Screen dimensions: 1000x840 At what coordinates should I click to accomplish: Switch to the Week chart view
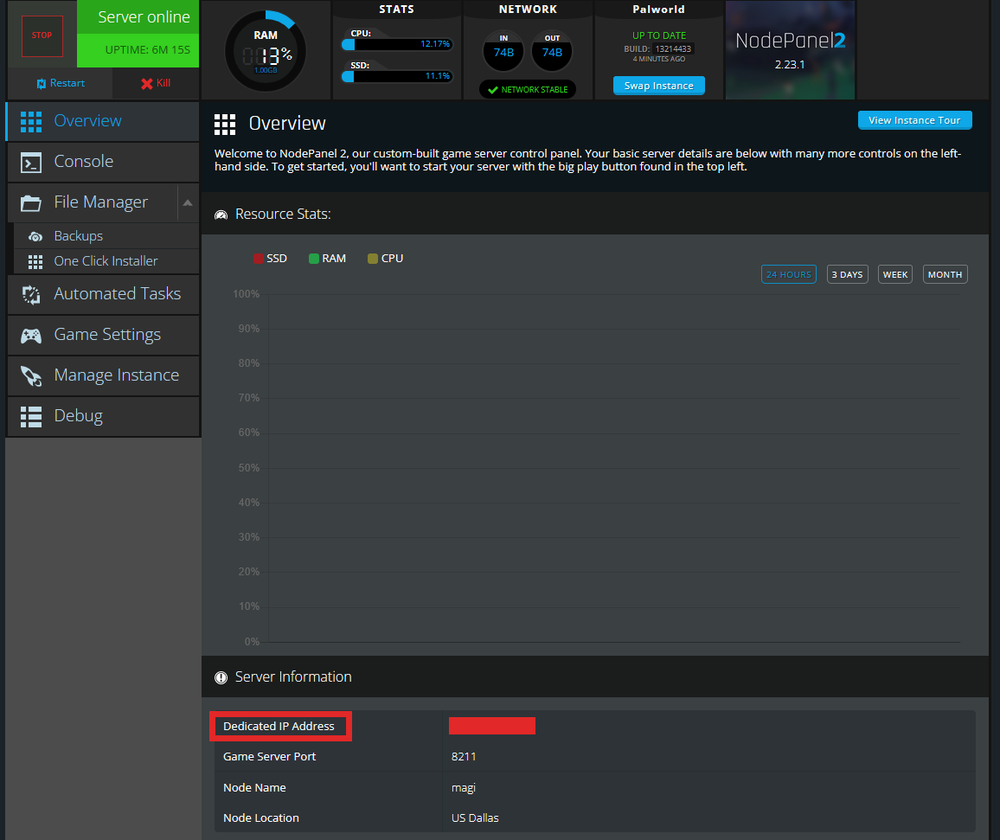coord(894,273)
